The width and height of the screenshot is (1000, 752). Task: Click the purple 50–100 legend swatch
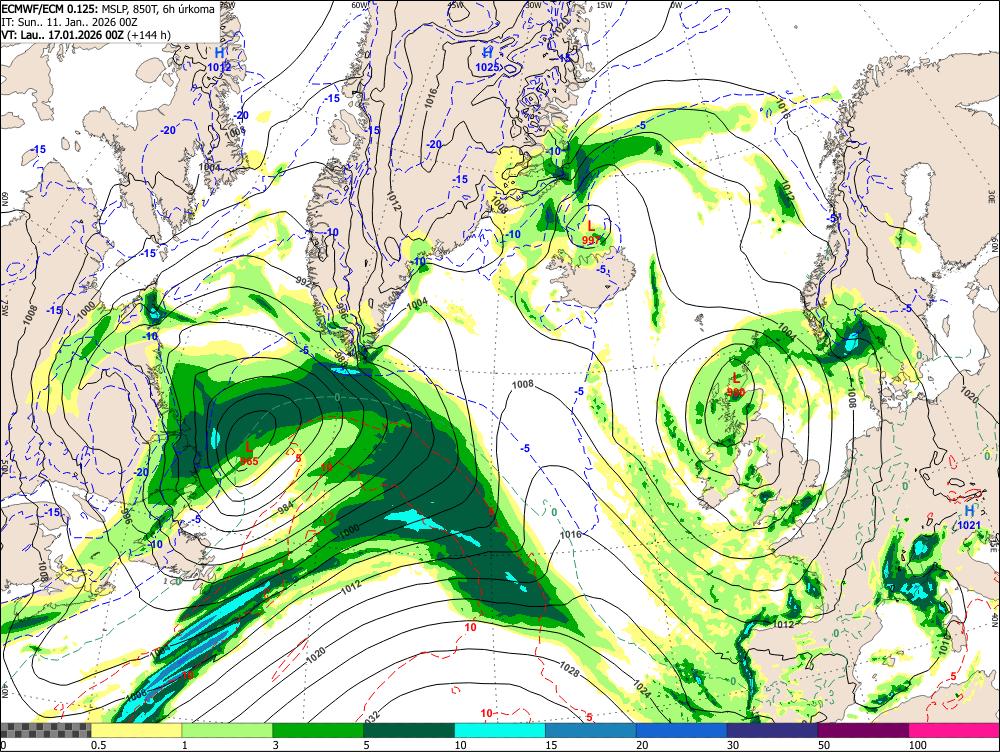click(863, 730)
